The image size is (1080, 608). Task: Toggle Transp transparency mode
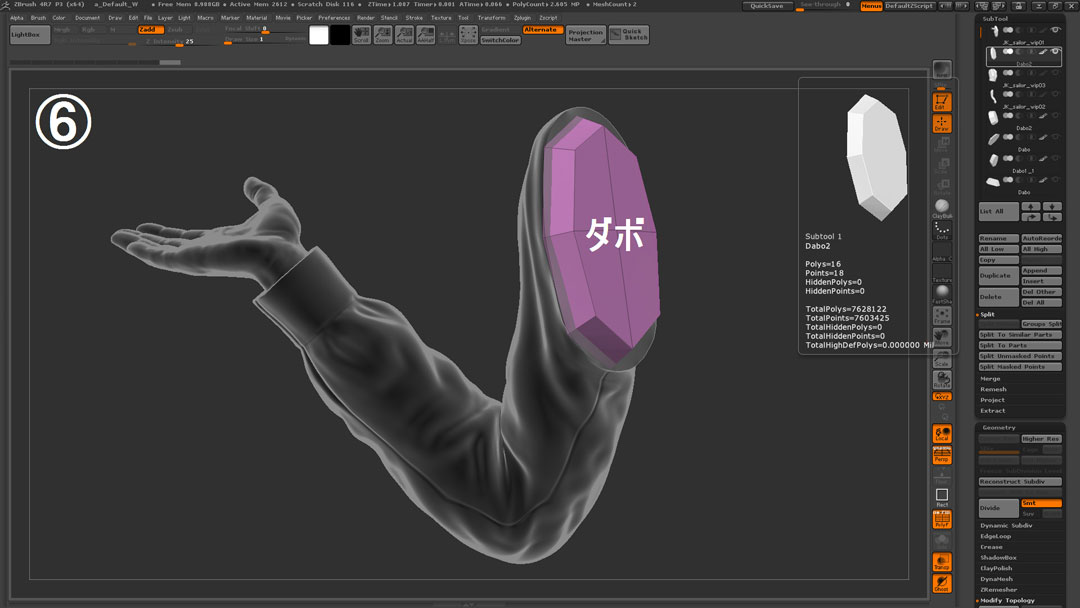click(x=942, y=562)
